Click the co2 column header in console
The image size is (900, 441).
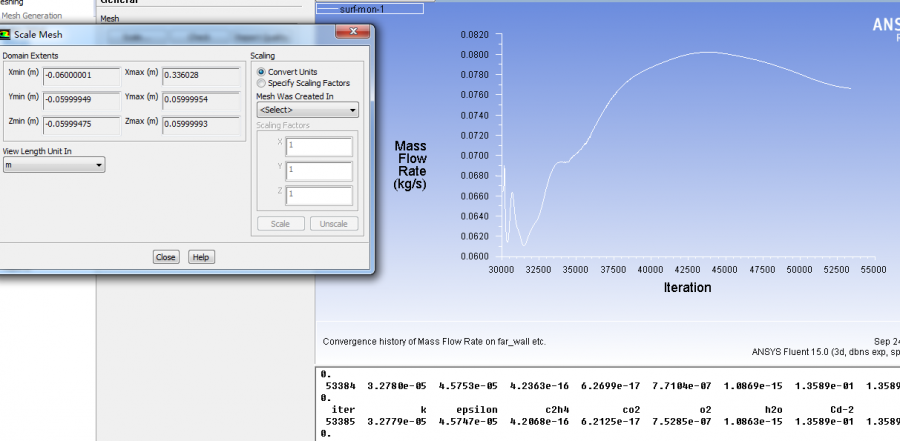pyautogui.click(x=631, y=409)
